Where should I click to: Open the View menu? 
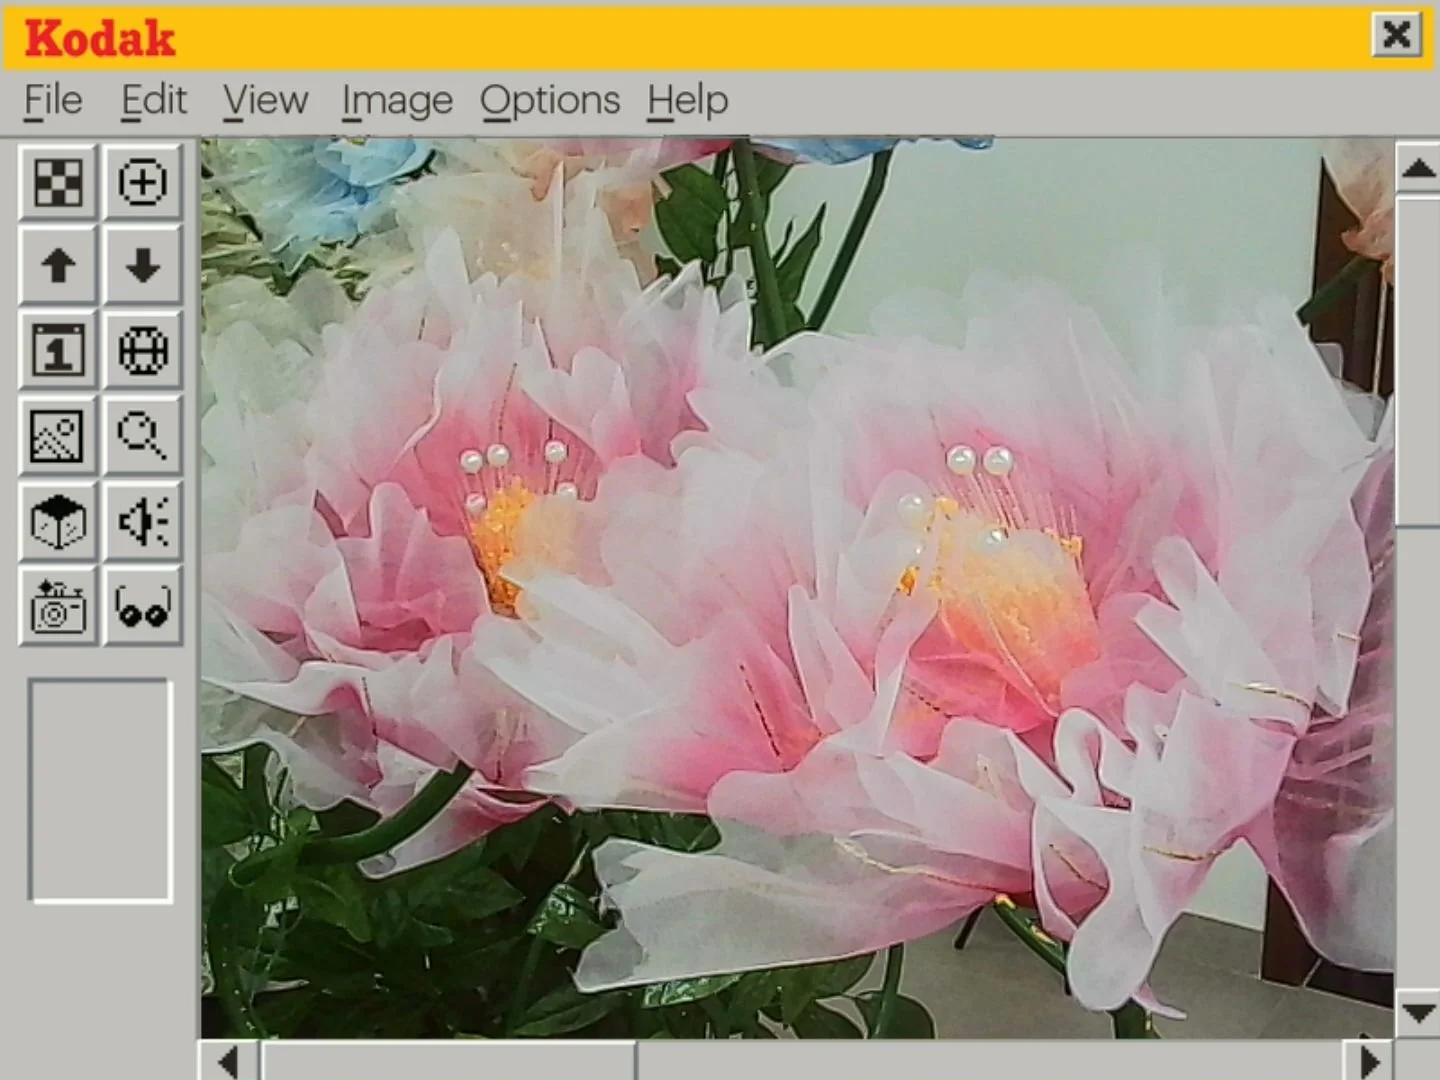[265, 101]
